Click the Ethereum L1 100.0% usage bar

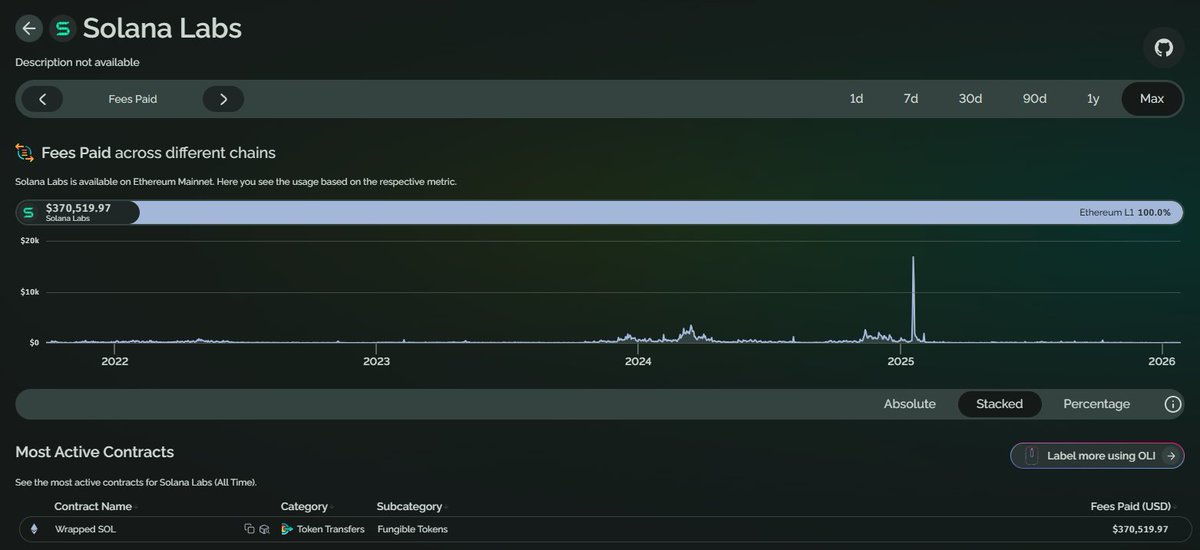point(661,212)
